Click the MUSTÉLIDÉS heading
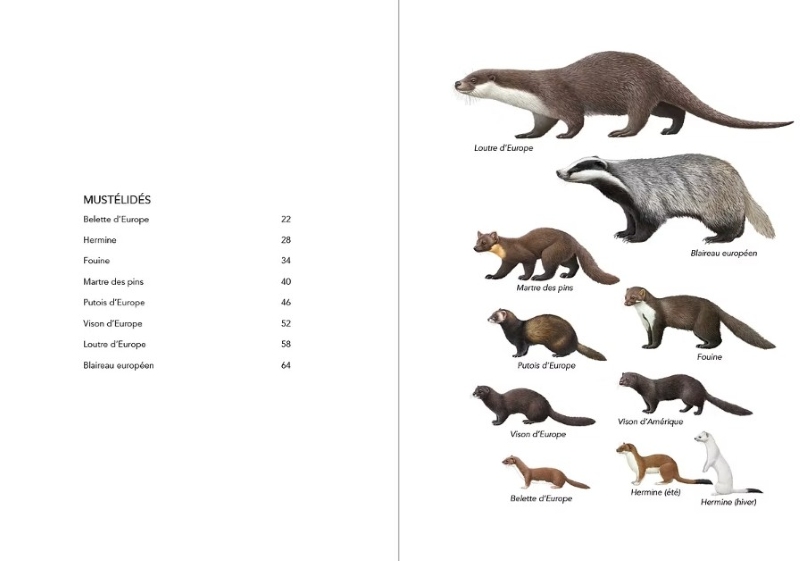 coord(117,199)
